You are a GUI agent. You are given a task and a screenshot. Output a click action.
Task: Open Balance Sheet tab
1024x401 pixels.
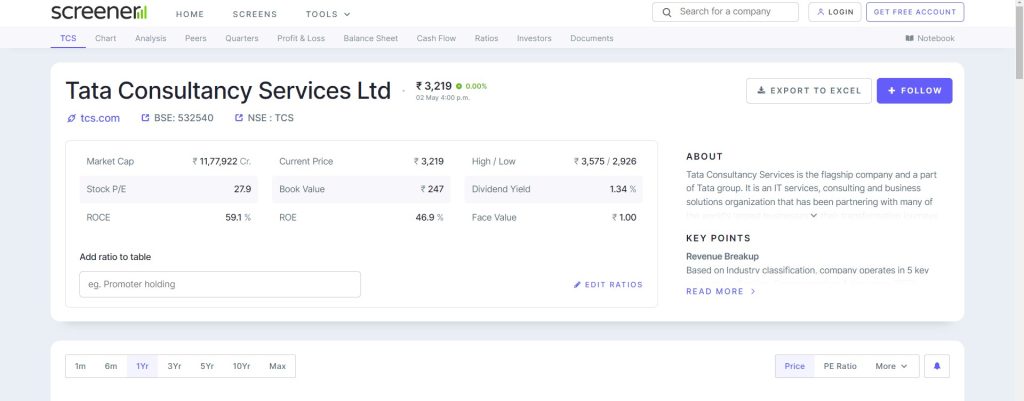(x=370, y=39)
